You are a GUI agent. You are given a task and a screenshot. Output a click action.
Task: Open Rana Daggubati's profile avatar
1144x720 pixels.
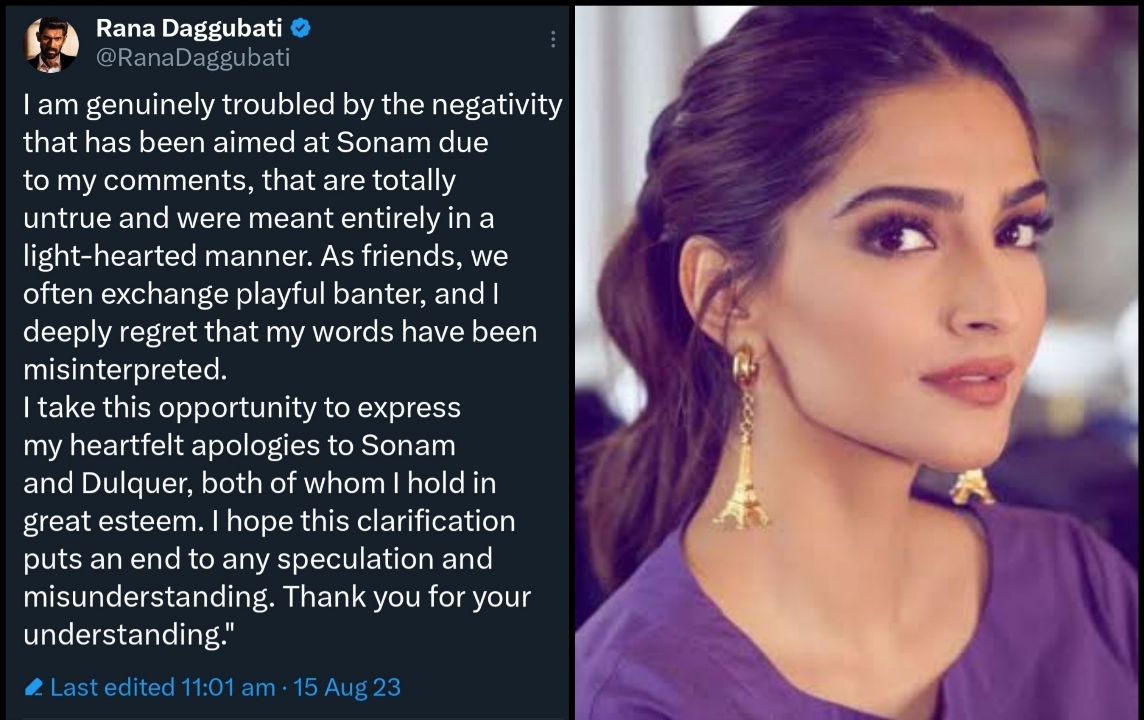52,45
